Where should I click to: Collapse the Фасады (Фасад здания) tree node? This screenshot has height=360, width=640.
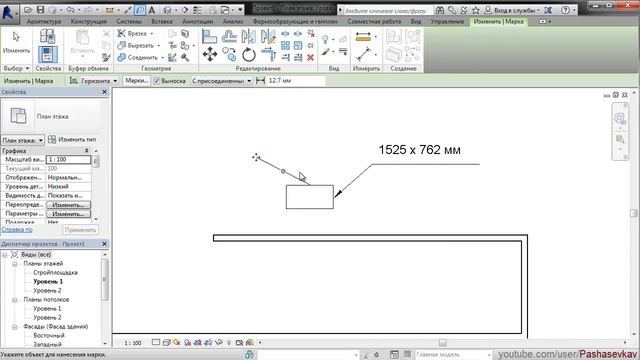point(15,327)
